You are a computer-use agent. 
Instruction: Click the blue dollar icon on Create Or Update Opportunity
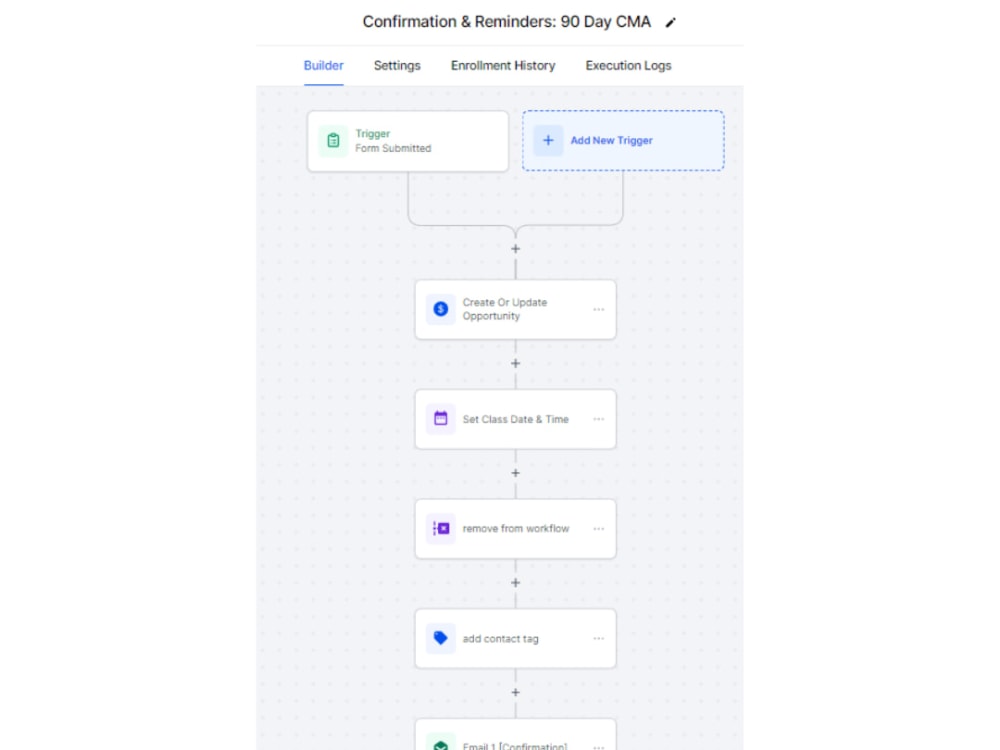click(440, 309)
